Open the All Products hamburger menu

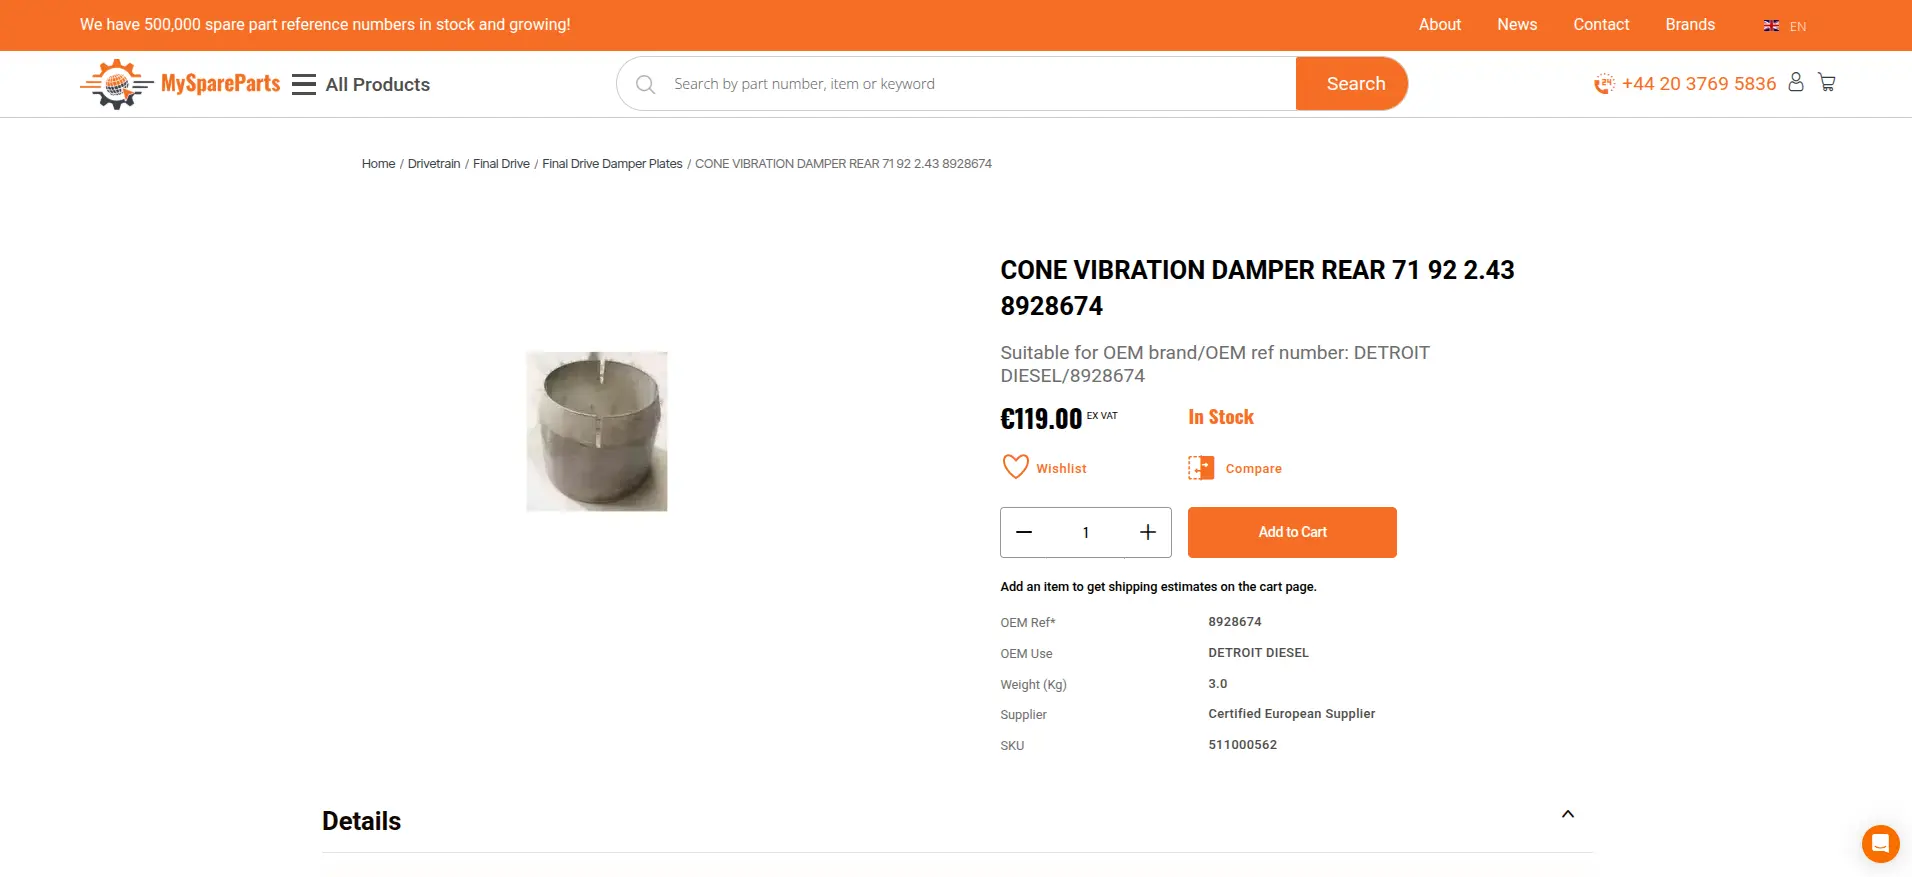(303, 84)
